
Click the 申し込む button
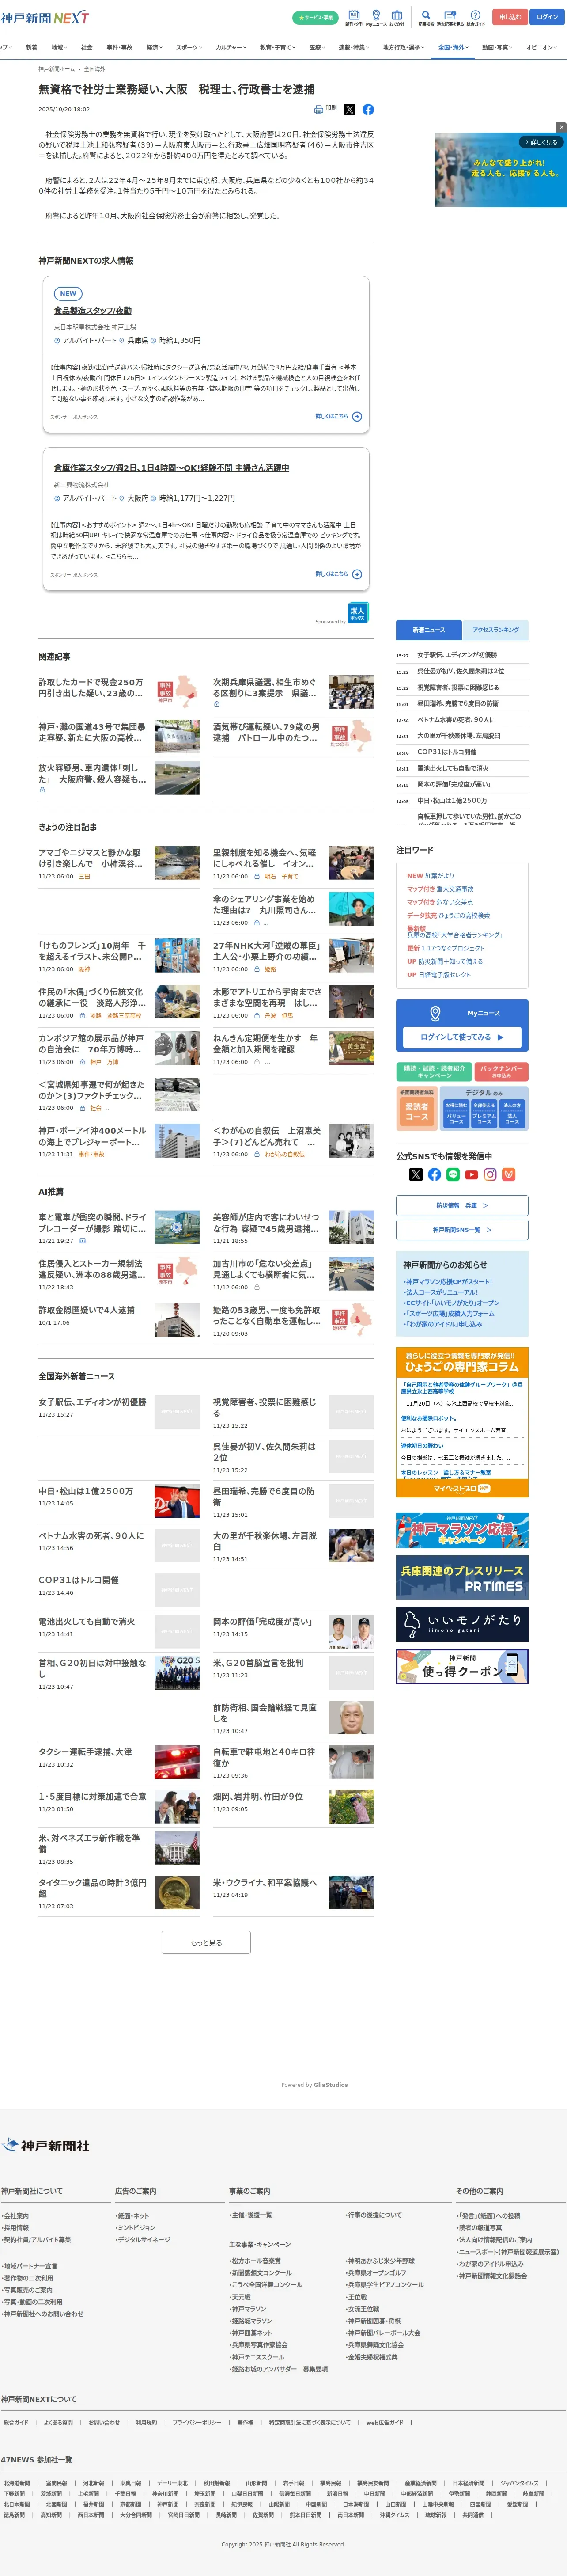click(510, 17)
